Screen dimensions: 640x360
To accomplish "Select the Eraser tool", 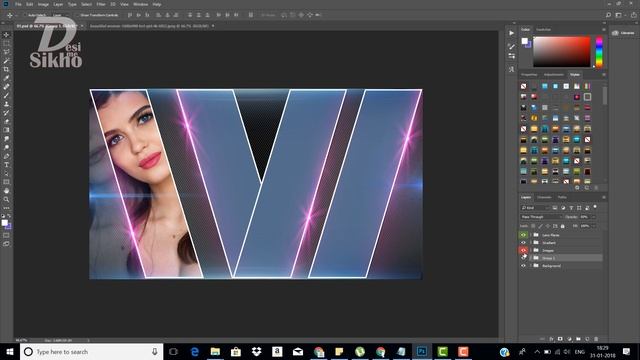I will pos(6,121).
